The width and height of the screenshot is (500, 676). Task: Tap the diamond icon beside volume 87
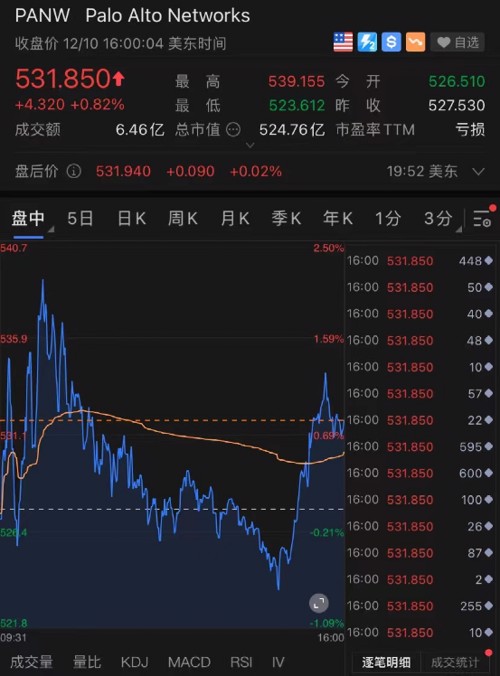[x=489, y=553]
